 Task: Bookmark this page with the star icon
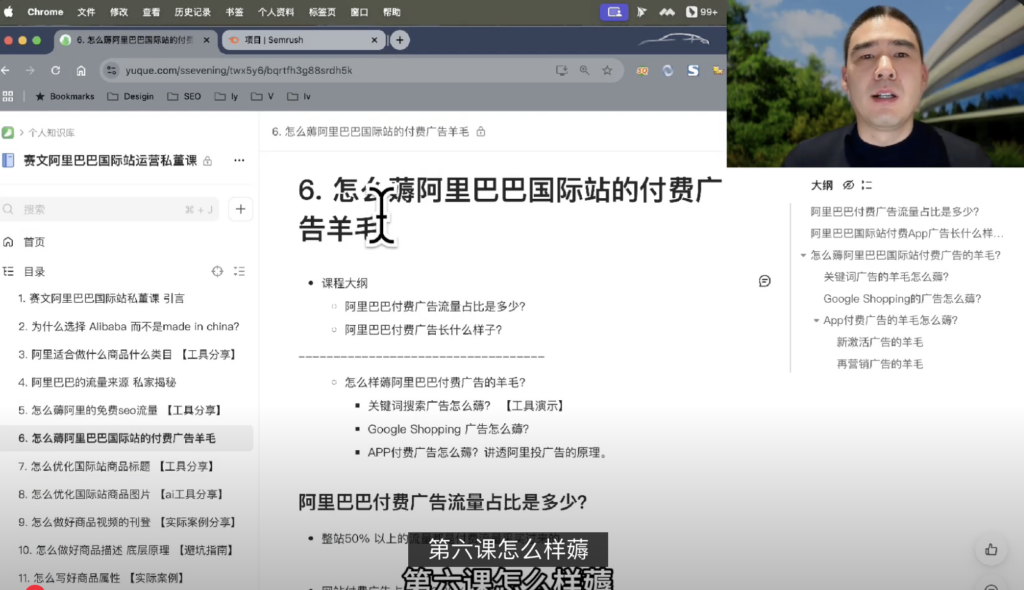[x=607, y=71]
